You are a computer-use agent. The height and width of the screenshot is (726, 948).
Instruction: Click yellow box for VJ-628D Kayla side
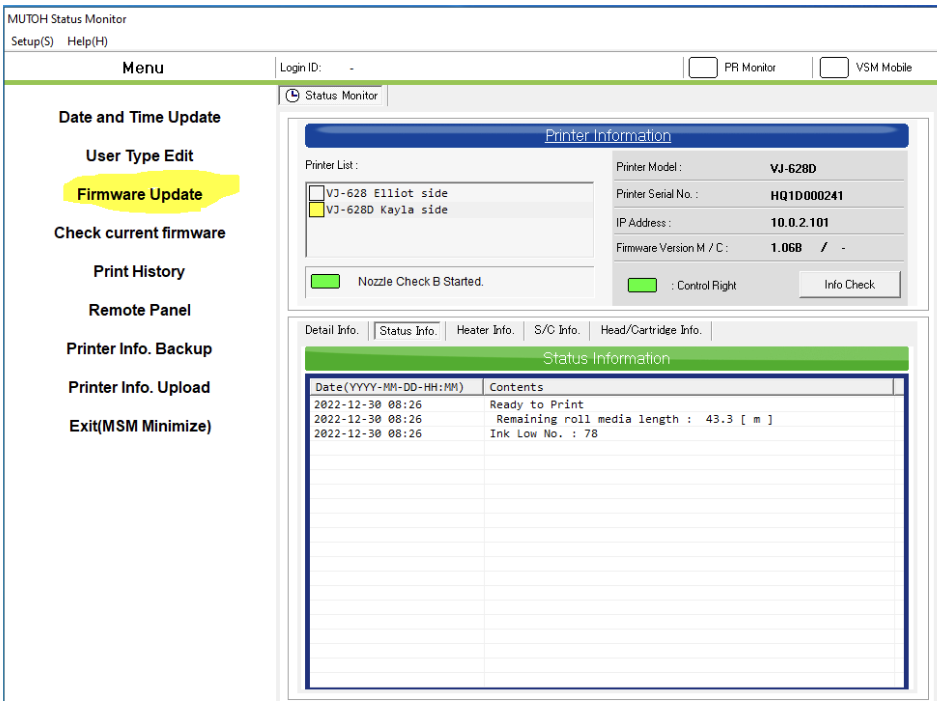point(316,210)
